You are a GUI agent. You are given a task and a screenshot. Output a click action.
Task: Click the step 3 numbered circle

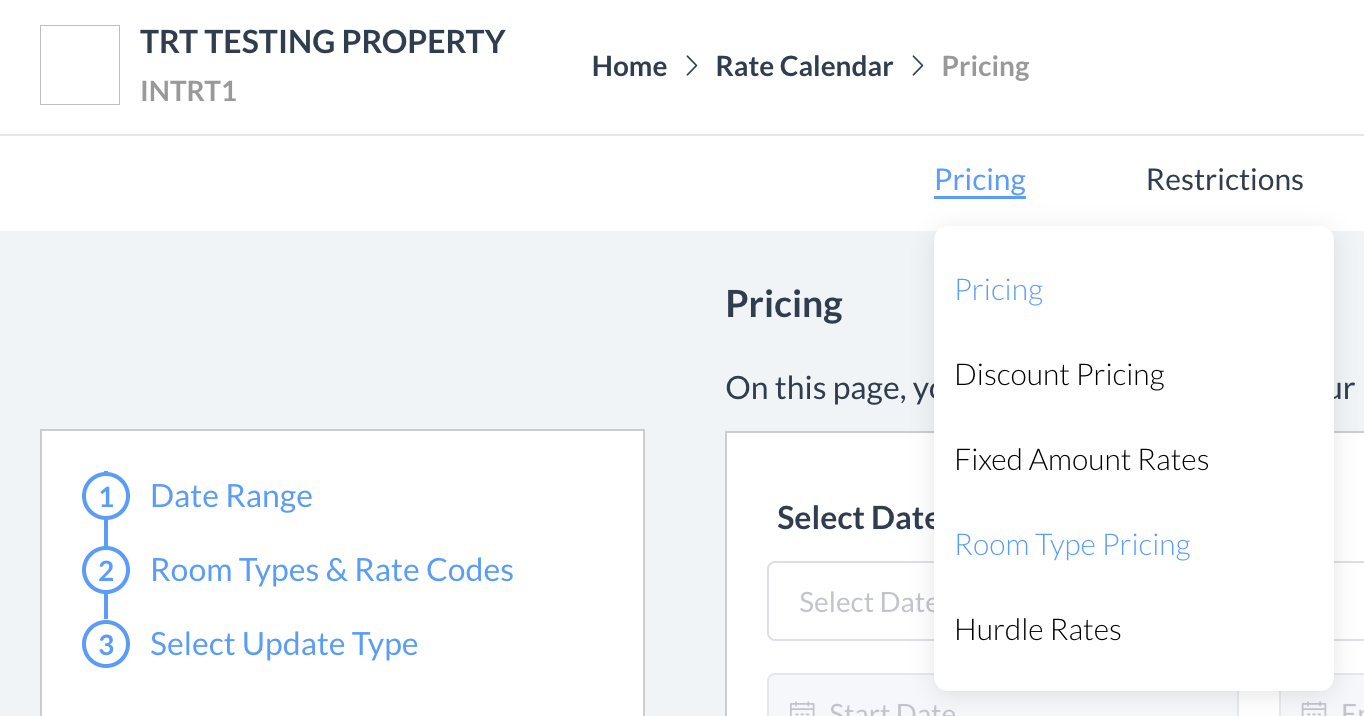click(x=106, y=644)
